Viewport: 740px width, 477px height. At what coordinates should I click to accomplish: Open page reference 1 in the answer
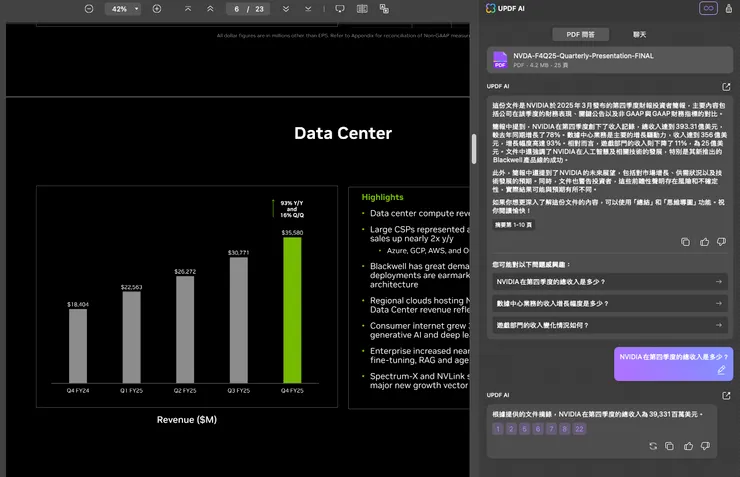click(497, 429)
